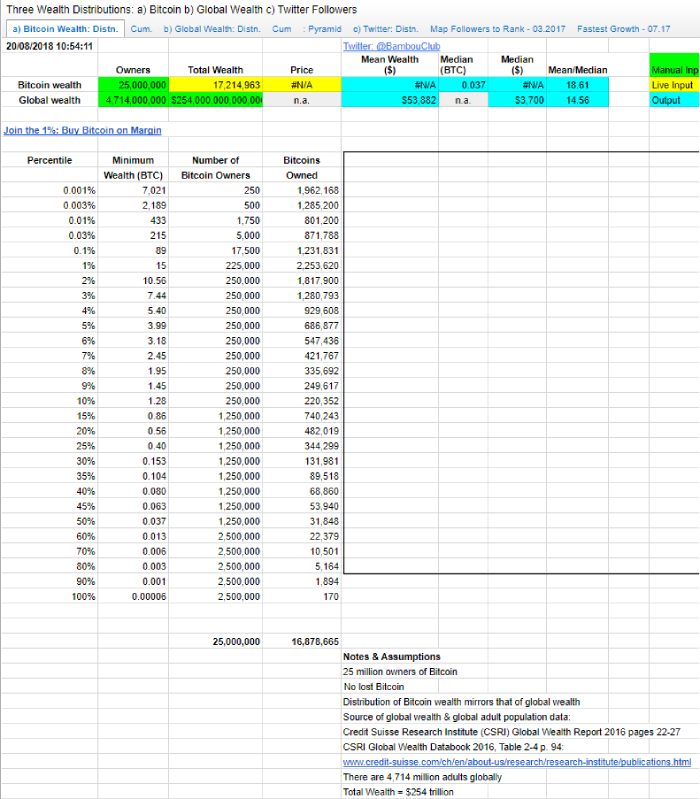Viewport: 700px width, 799px height.
Task: Click the total bitcoins sum '16,878,665'
Action: (x=302, y=642)
